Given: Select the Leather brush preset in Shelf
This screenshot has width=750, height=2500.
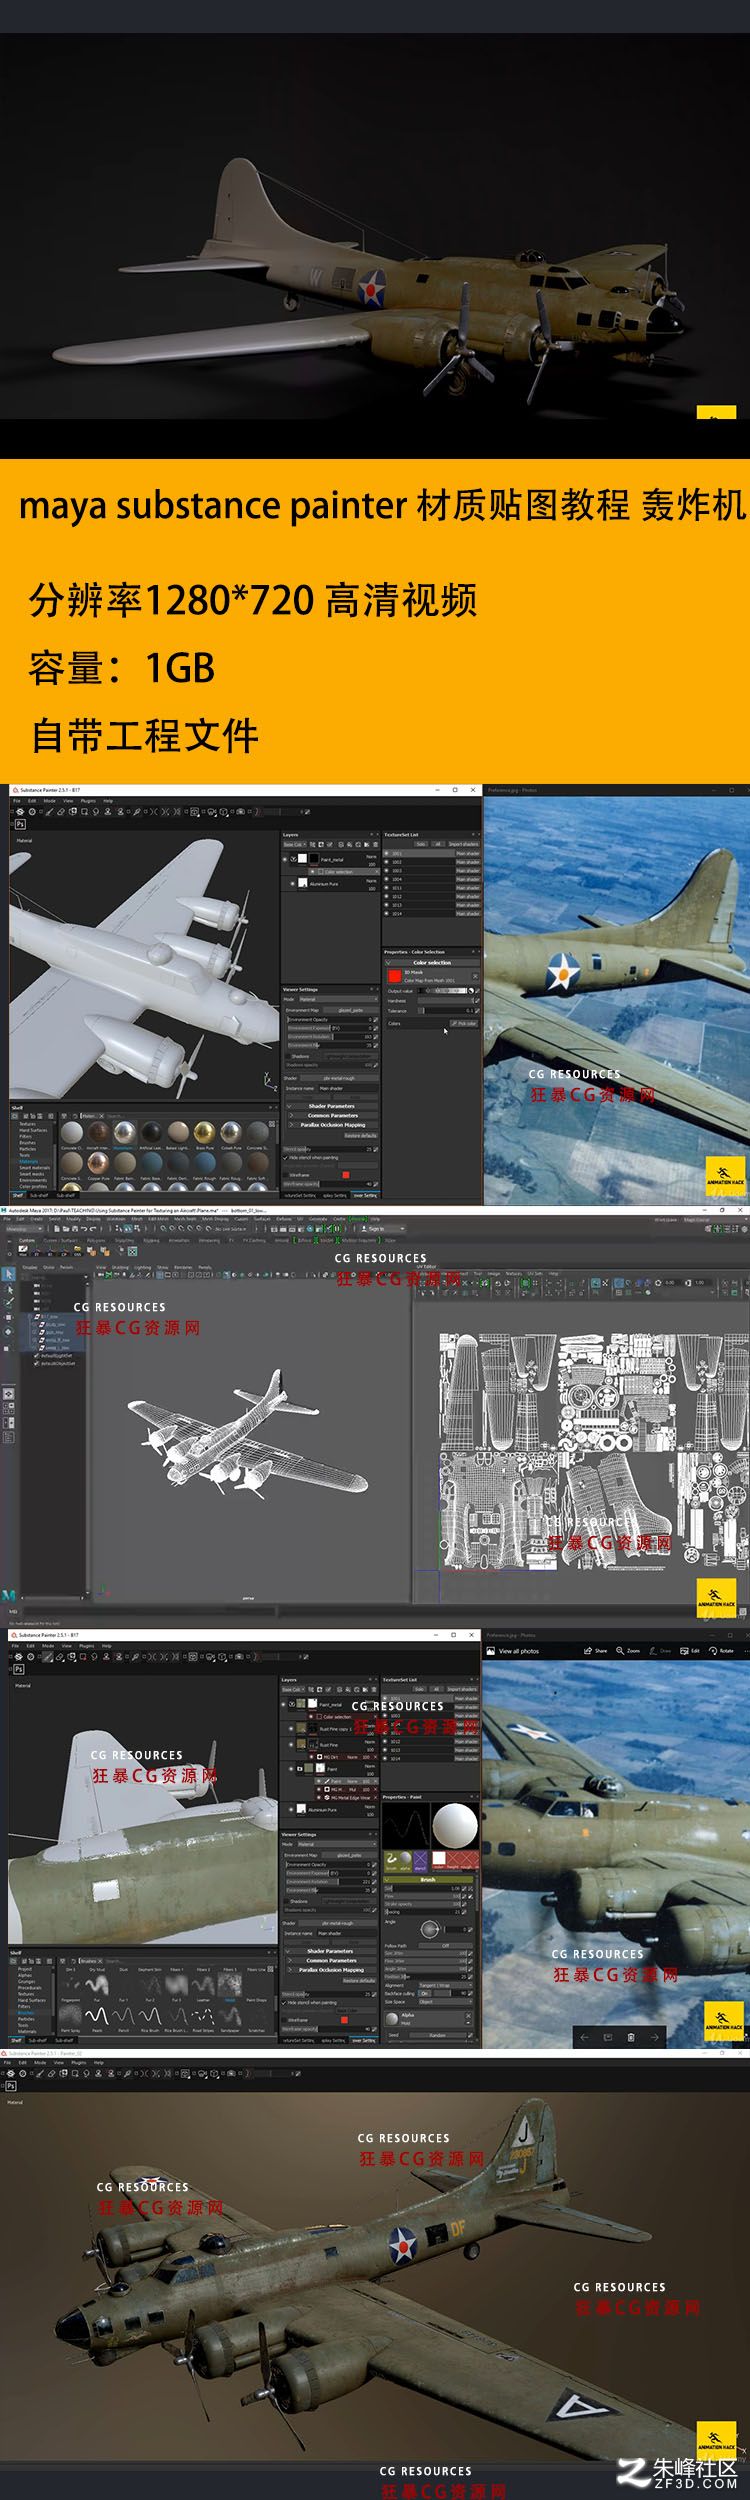Looking at the screenshot, I should coord(203,1985).
